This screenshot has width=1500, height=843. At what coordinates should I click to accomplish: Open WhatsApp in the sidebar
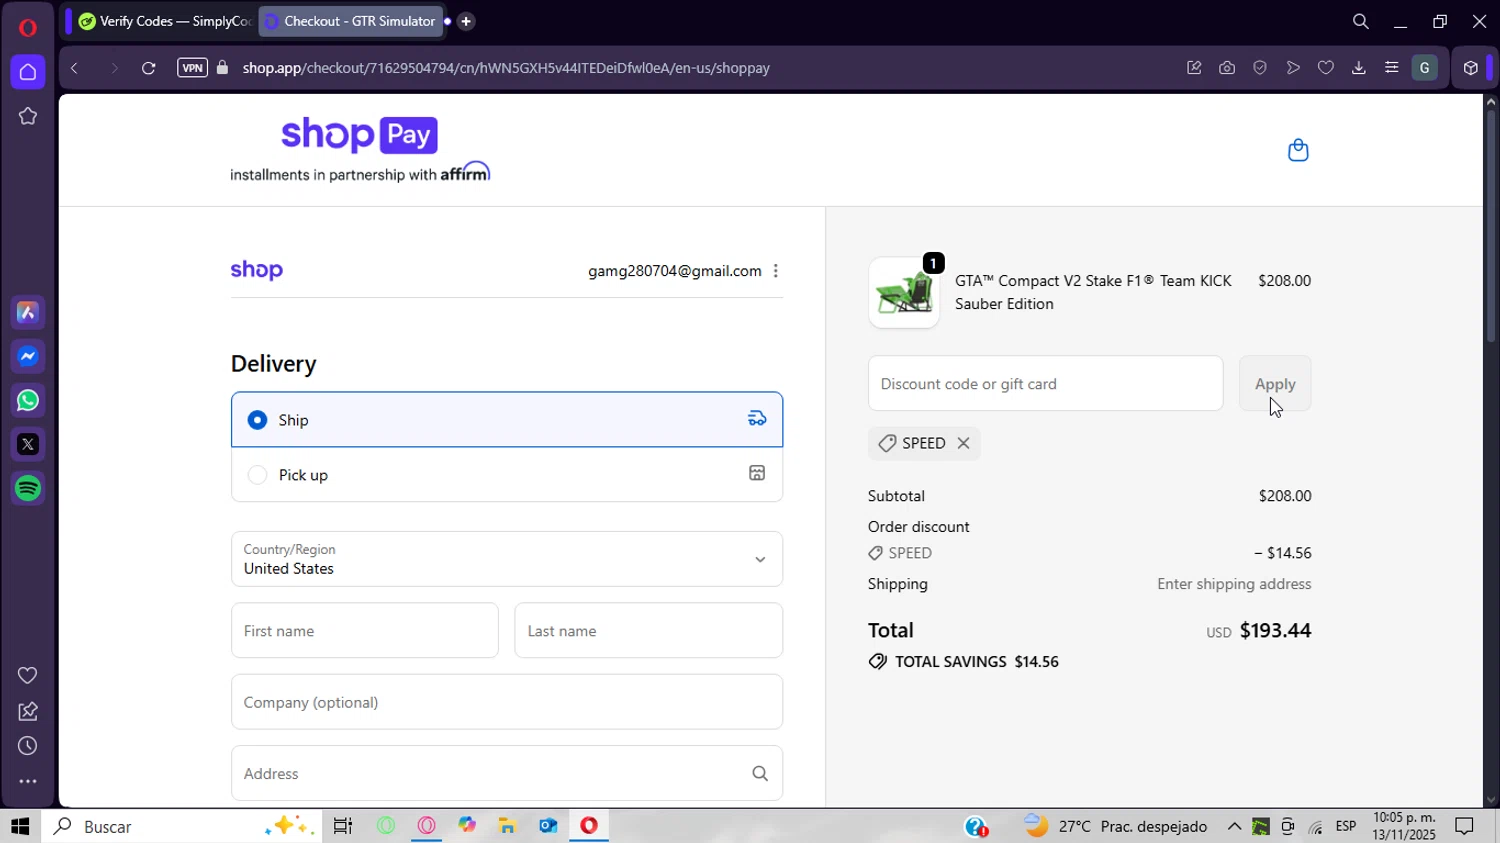tap(28, 401)
